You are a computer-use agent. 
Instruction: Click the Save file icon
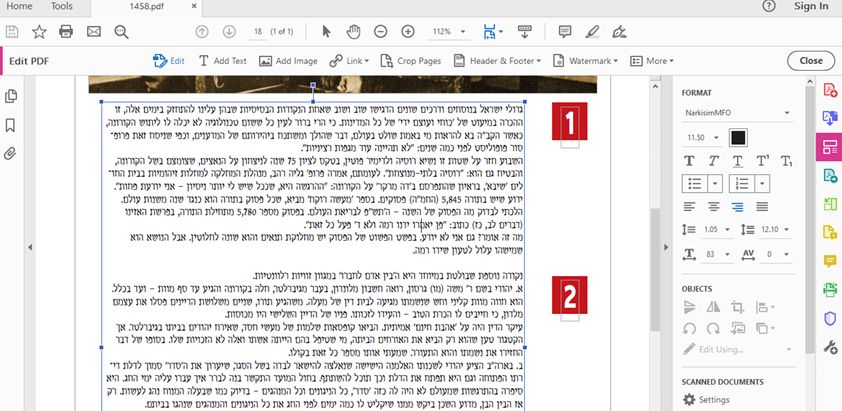click(12, 32)
